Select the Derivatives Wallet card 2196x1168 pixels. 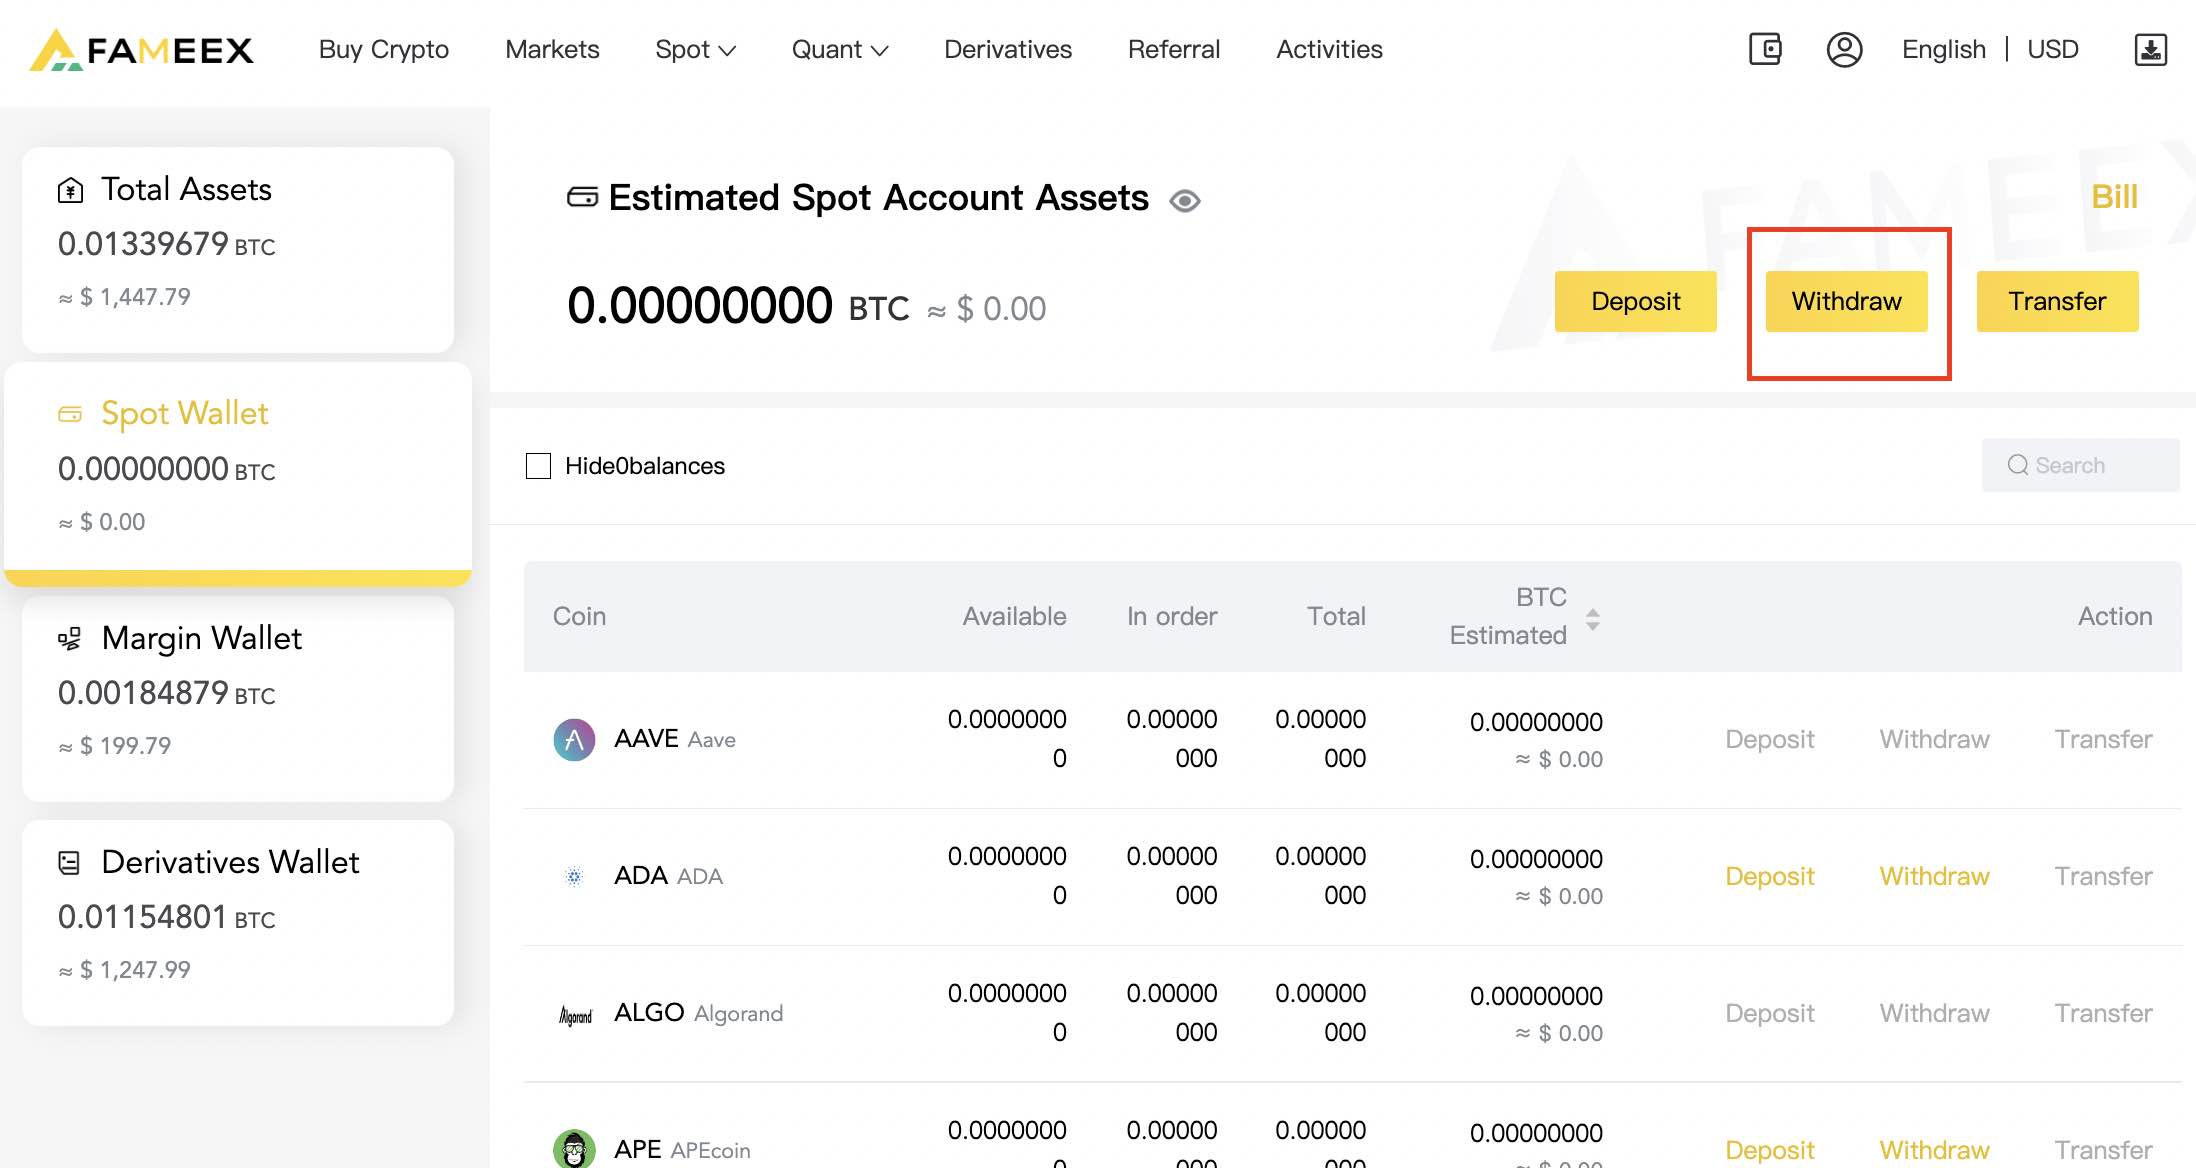pyautogui.click(x=238, y=922)
